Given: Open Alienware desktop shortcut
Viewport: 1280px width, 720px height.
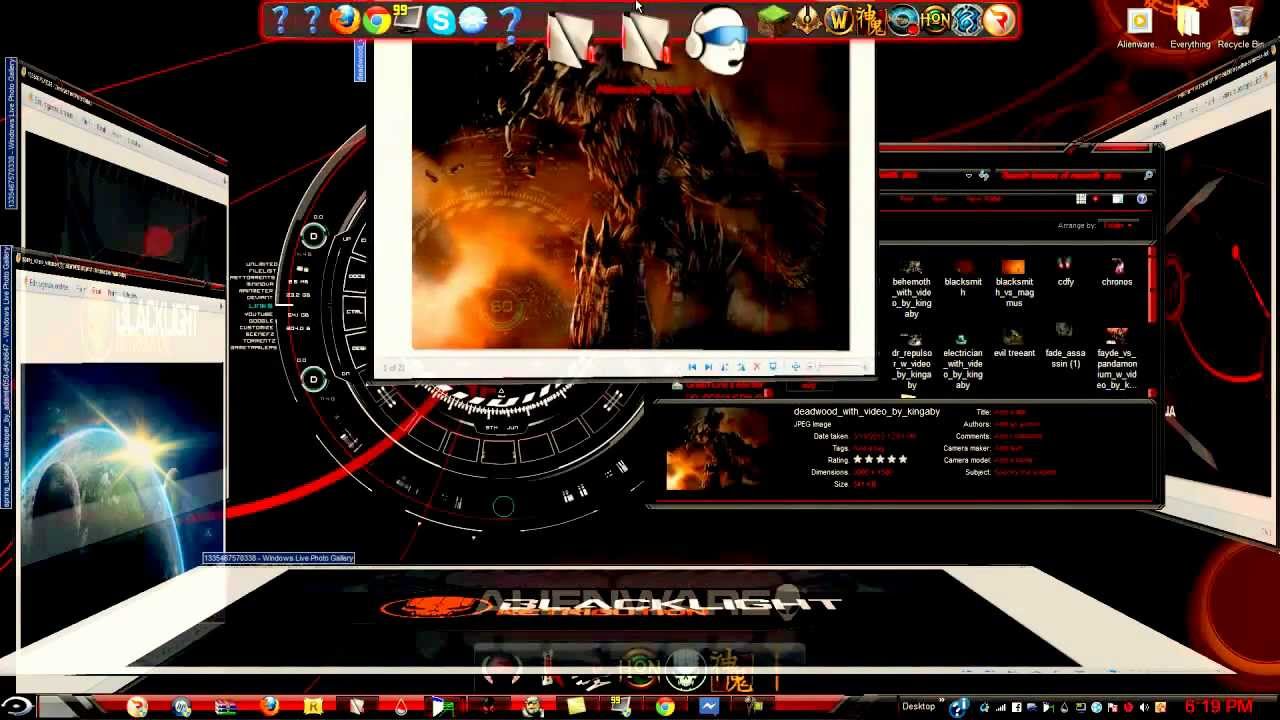Looking at the screenshot, I should pos(1136,28).
